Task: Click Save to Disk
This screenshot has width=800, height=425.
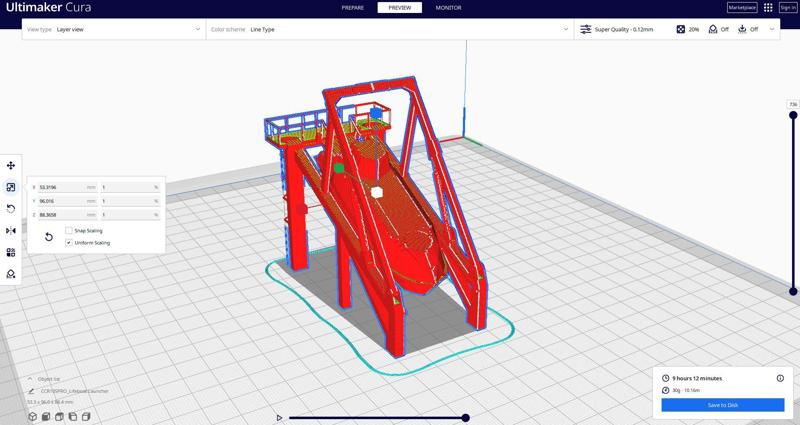Action: coord(722,405)
